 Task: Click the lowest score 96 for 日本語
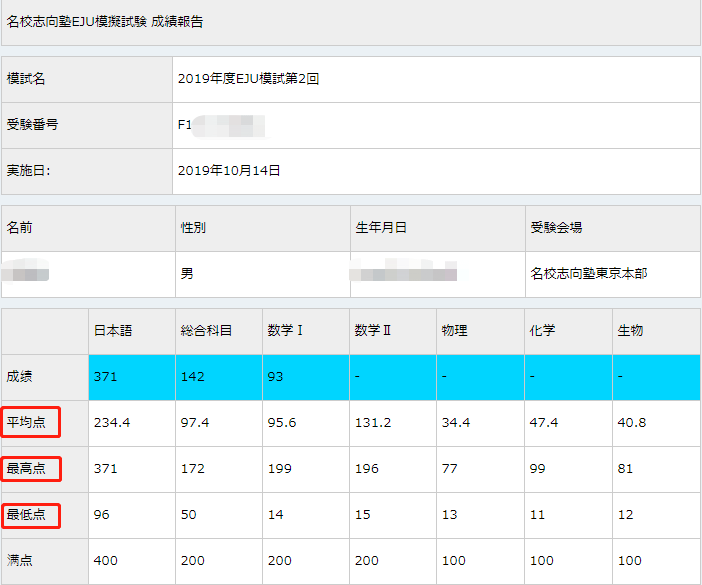[101, 515]
